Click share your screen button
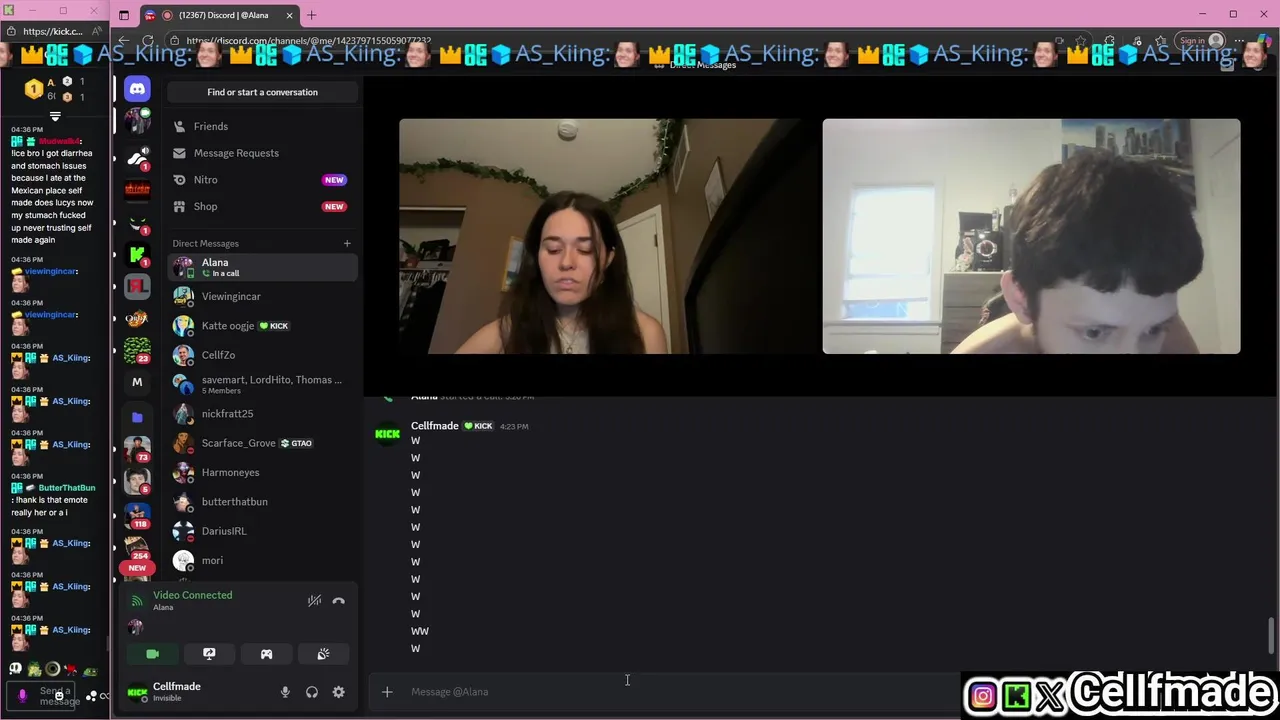The image size is (1280, 720). coord(209,654)
